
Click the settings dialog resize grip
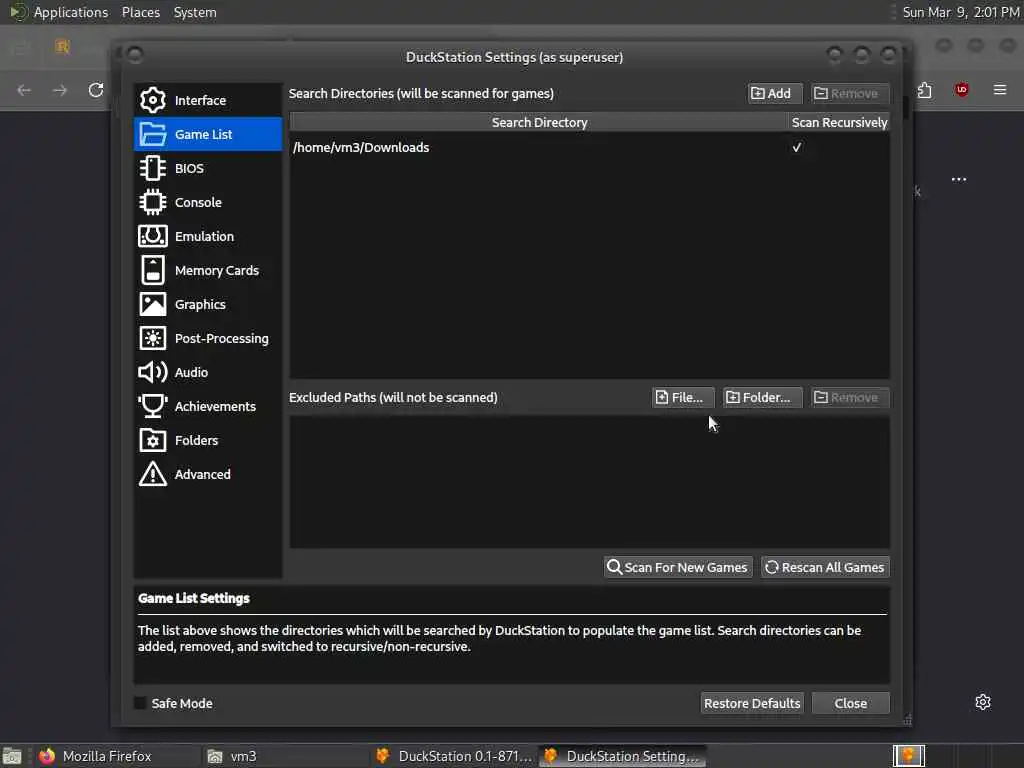coord(907,720)
